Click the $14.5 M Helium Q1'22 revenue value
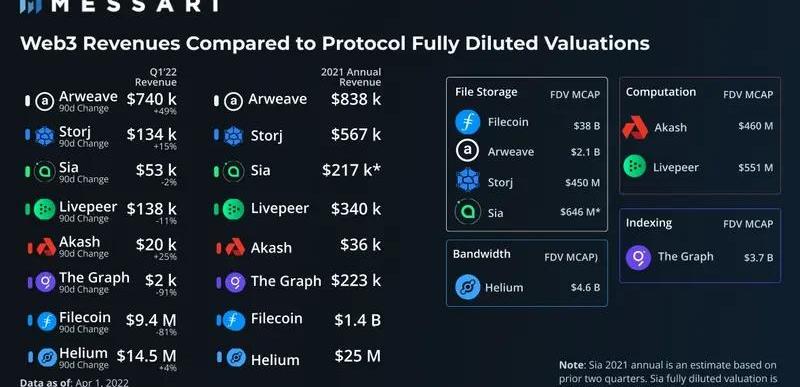Screen dimensions: 800x387 [146, 355]
